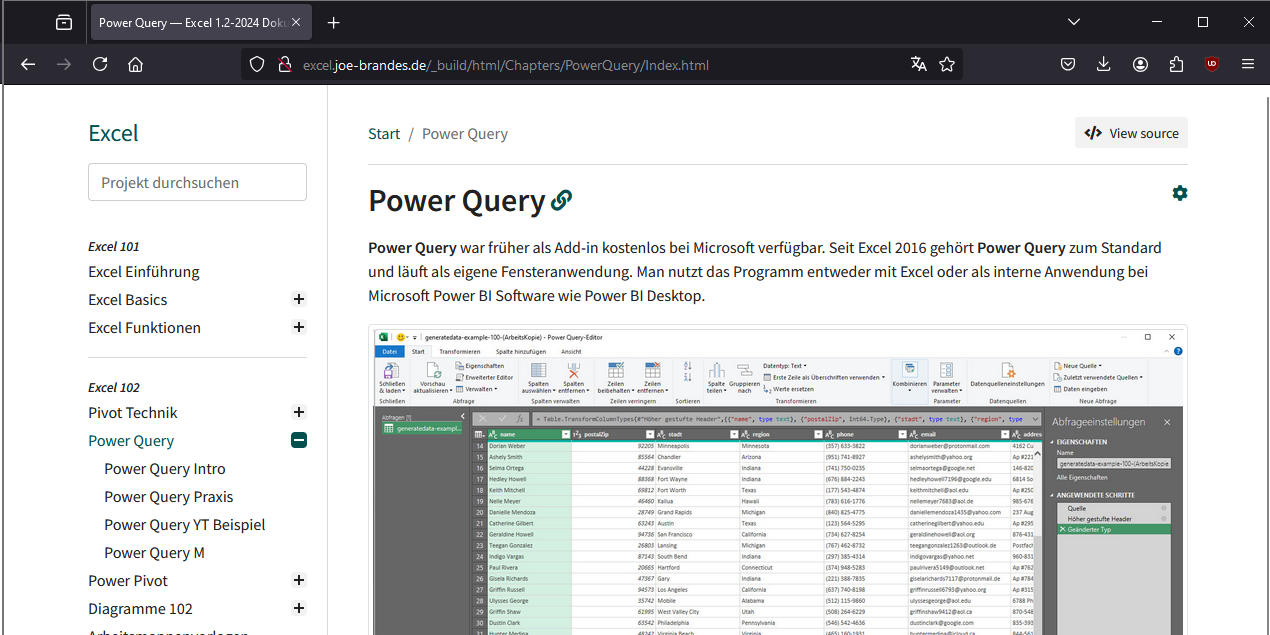Copy permalink icon beside Power Query heading

[x=561, y=201]
